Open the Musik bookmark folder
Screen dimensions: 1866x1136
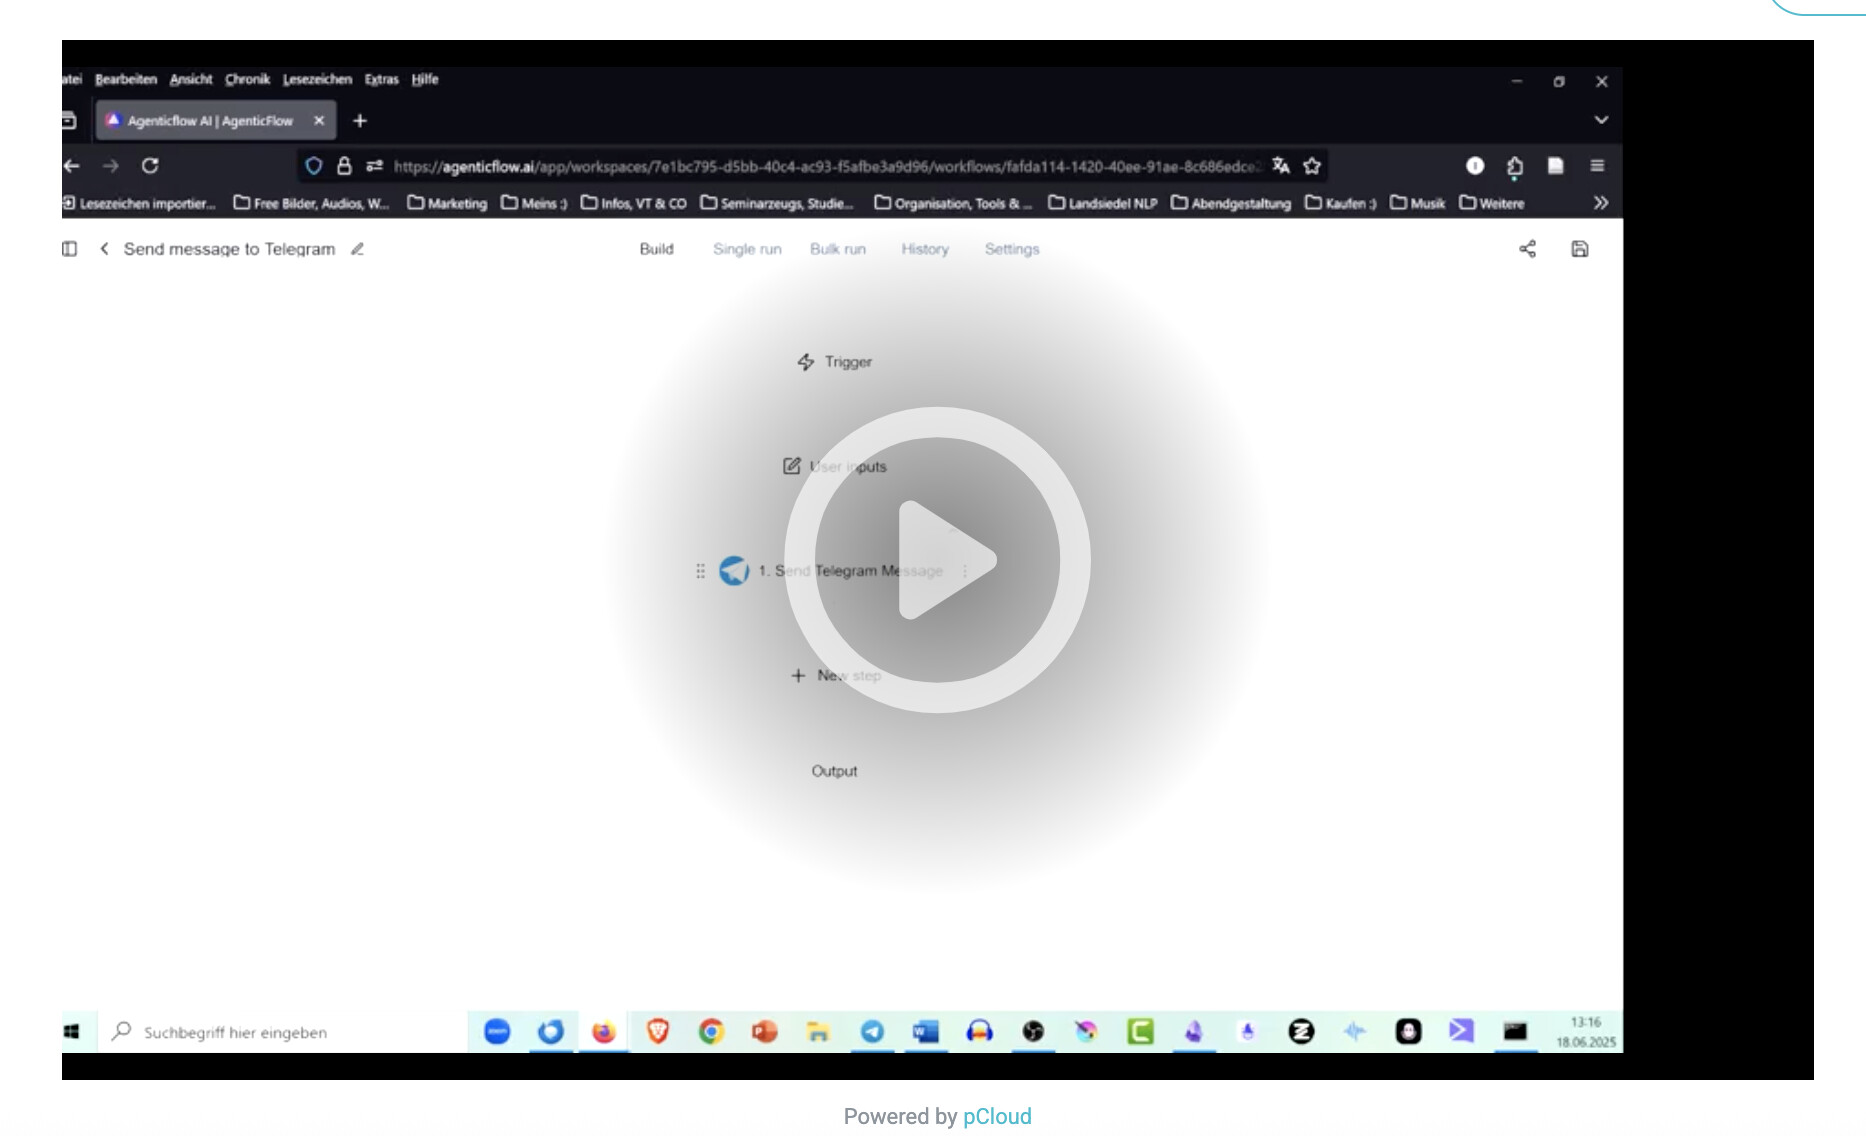1418,203
